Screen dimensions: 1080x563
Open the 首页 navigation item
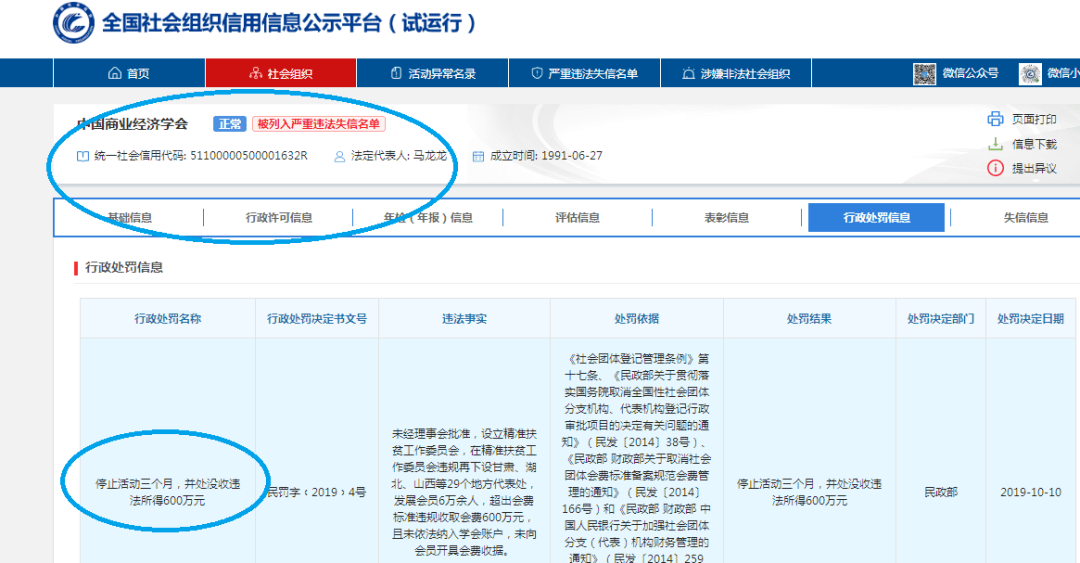point(129,73)
